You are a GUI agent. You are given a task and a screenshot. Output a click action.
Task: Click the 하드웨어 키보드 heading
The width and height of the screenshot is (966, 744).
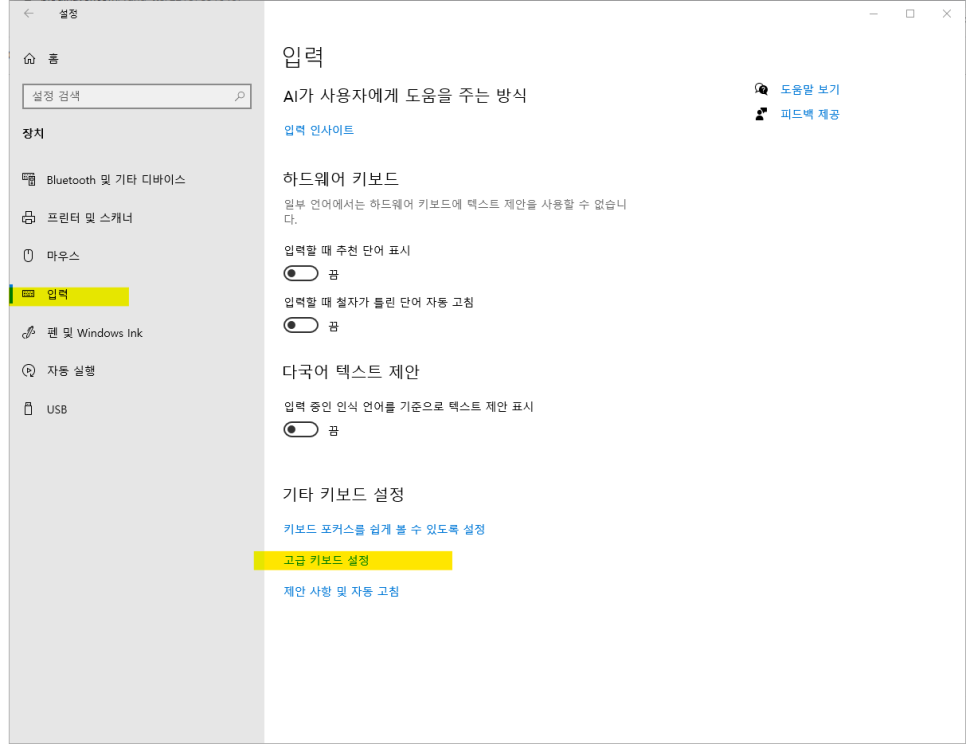tap(341, 179)
